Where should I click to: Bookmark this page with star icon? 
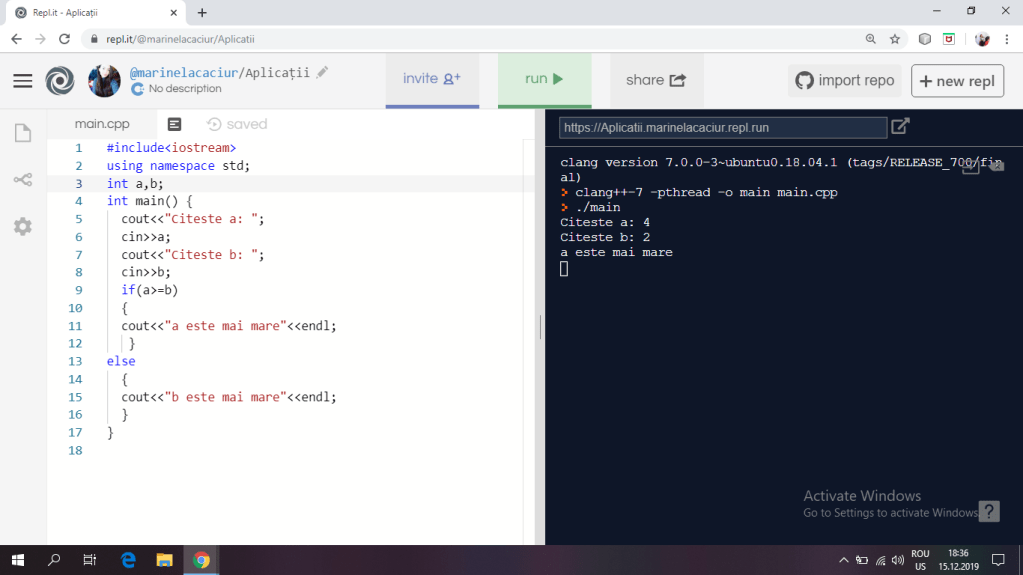(895, 39)
